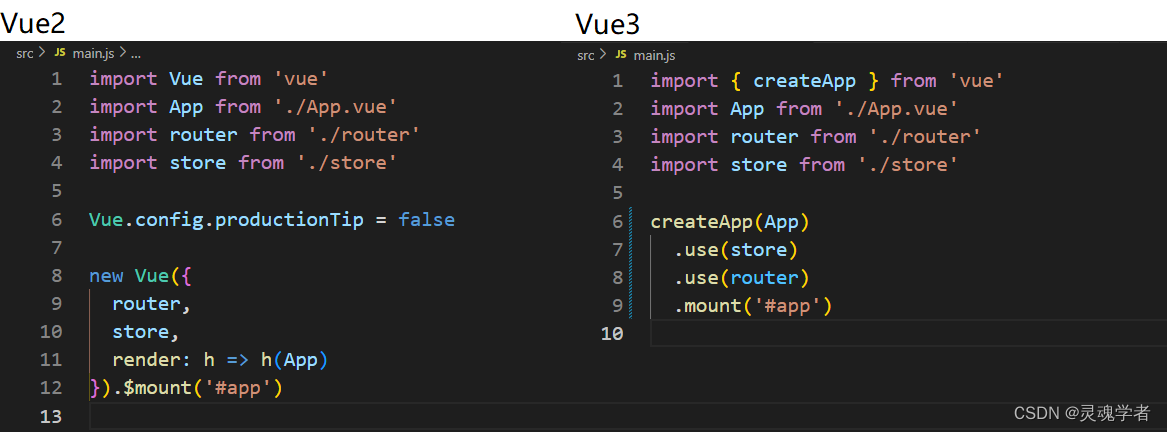
Task: Click 'router,' property on Vue2 line 9
Action: (x=152, y=304)
